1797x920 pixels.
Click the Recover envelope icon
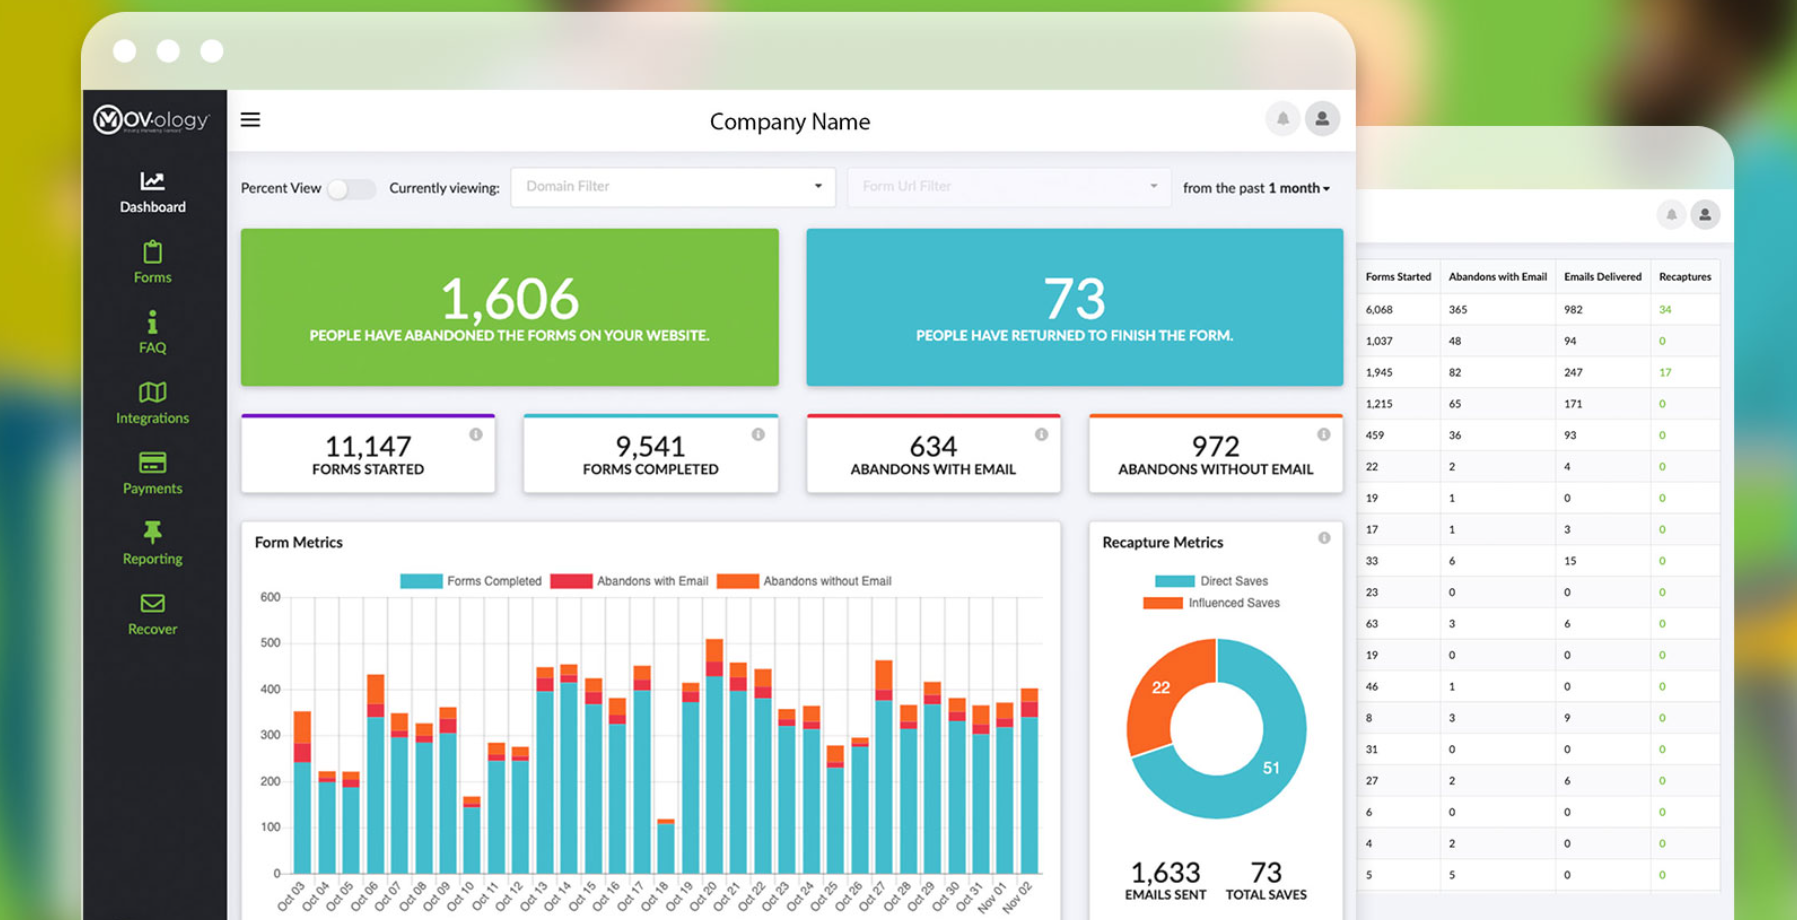coord(152,603)
